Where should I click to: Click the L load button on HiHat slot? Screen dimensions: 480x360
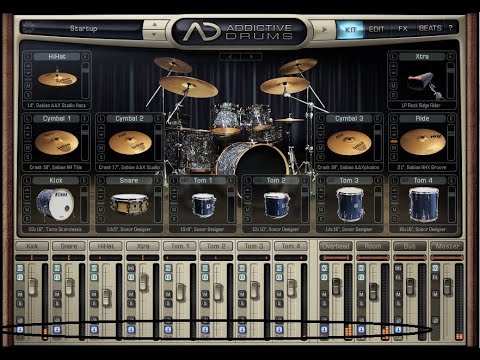(28, 57)
